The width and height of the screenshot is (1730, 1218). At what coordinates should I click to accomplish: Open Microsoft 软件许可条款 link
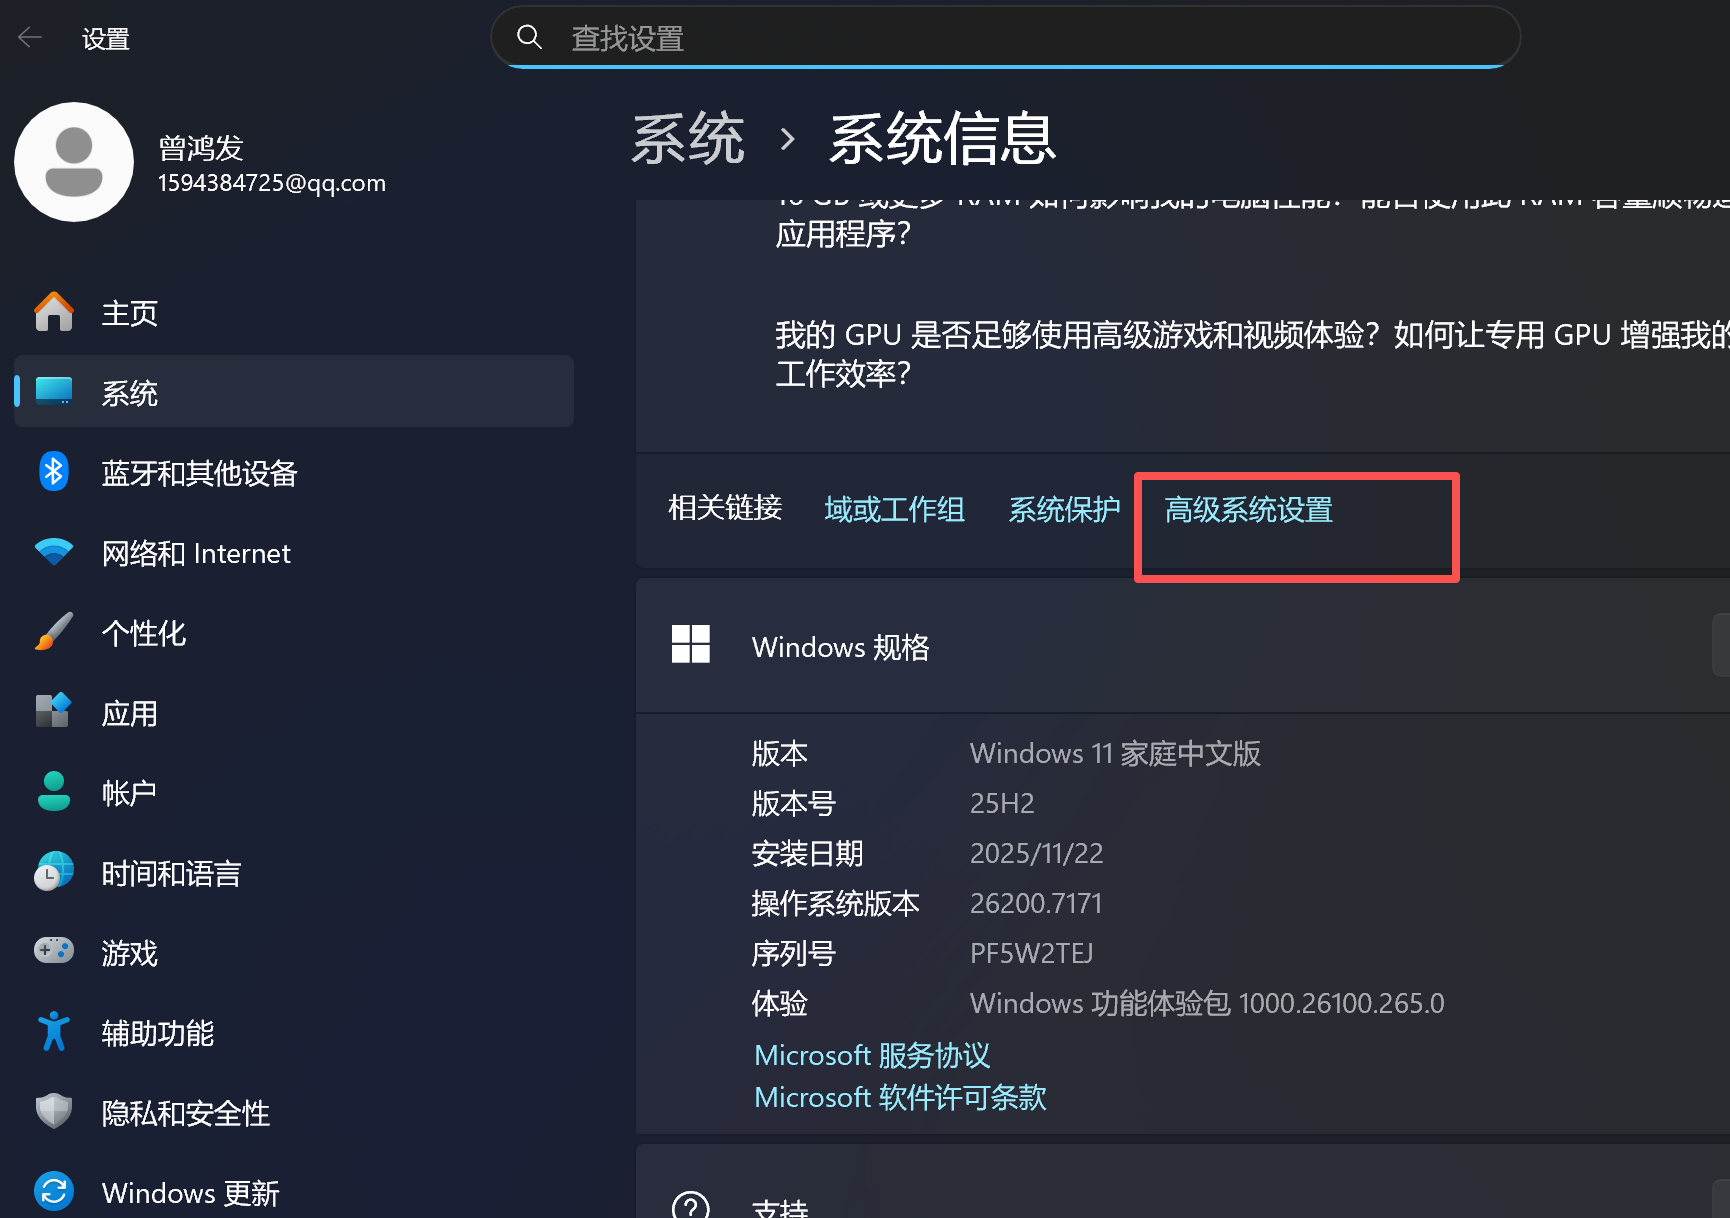click(x=900, y=1098)
